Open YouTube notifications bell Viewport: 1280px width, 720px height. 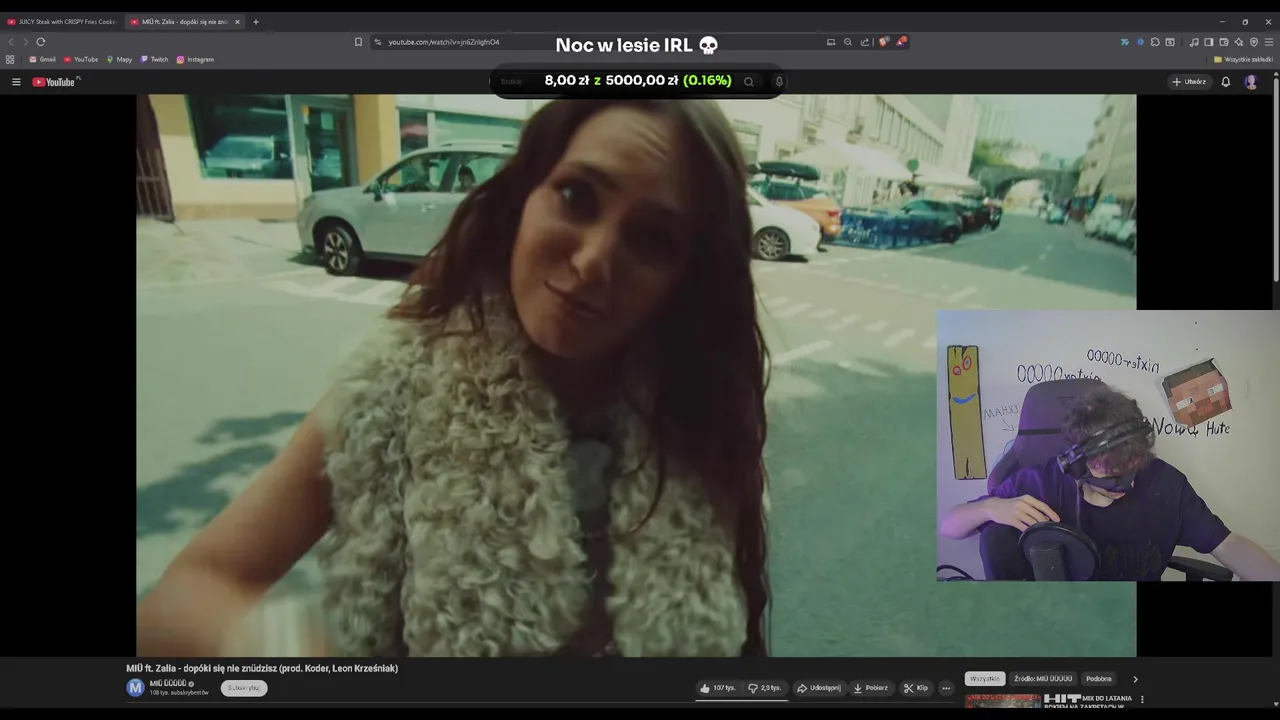click(x=1225, y=82)
